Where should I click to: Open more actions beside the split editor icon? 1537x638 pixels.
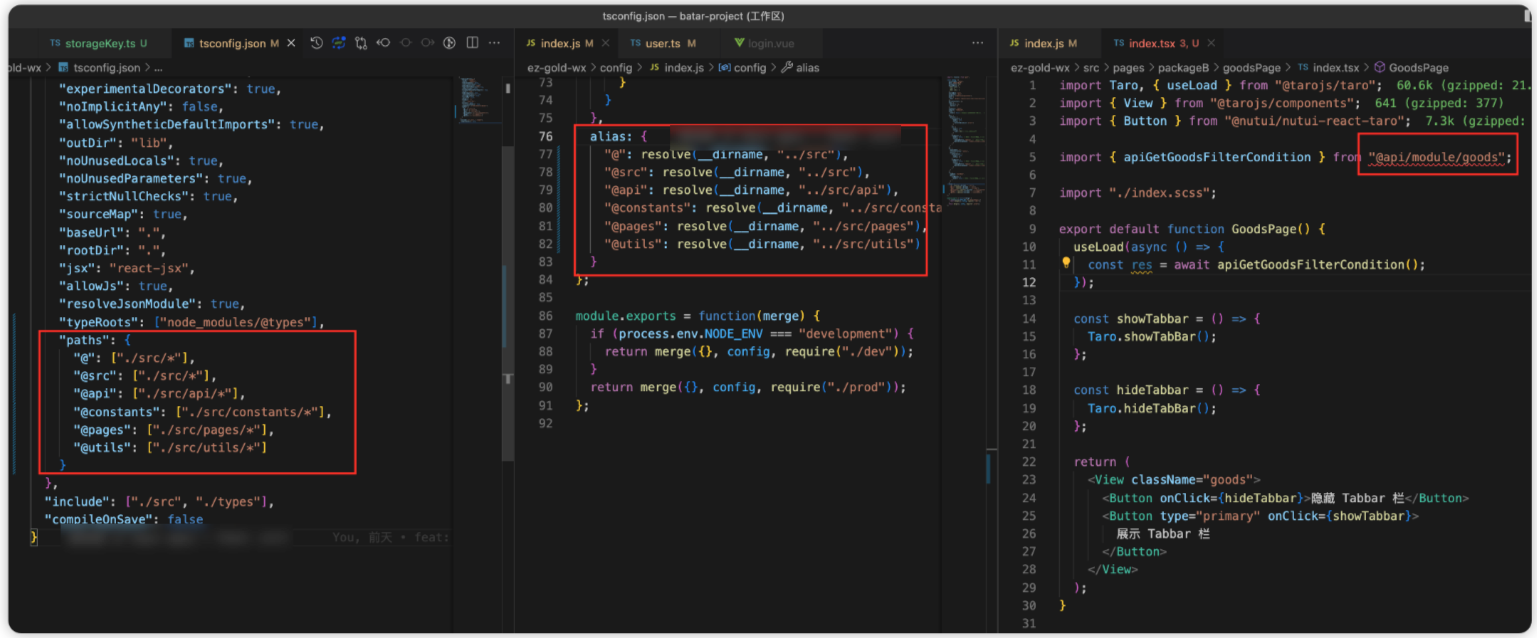494,43
